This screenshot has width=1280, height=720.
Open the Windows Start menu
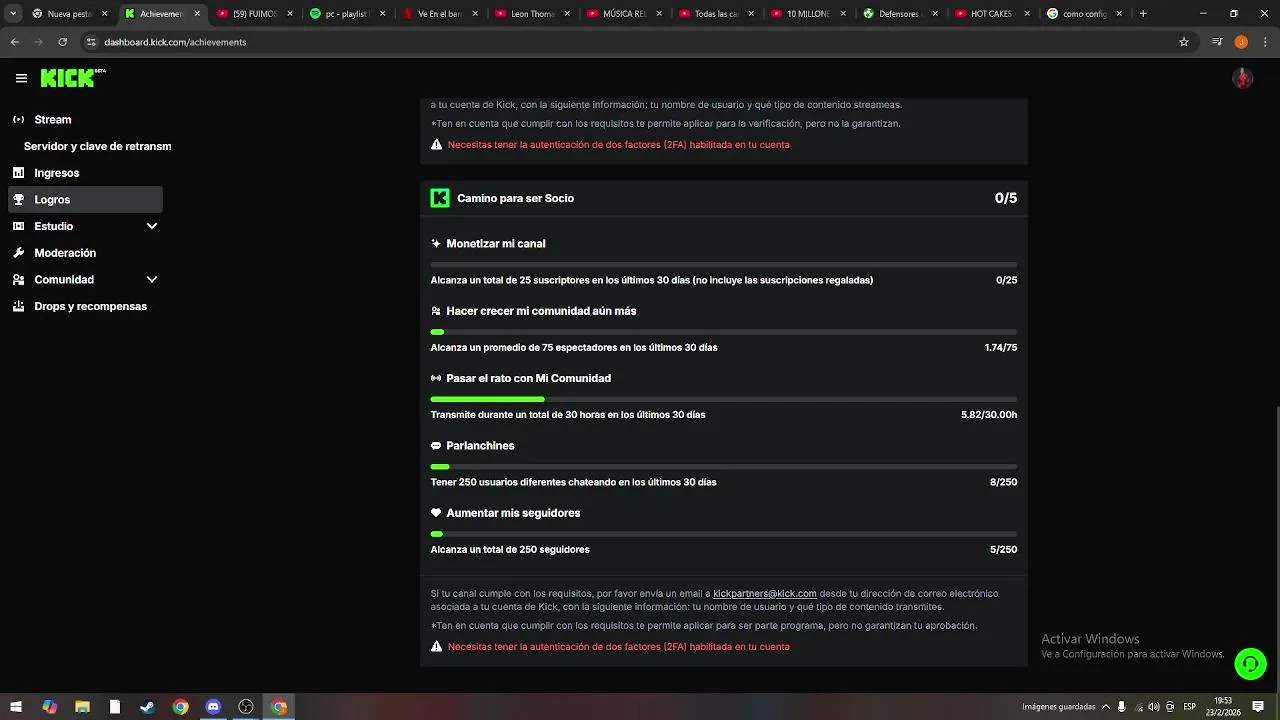(x=16, y=707)
